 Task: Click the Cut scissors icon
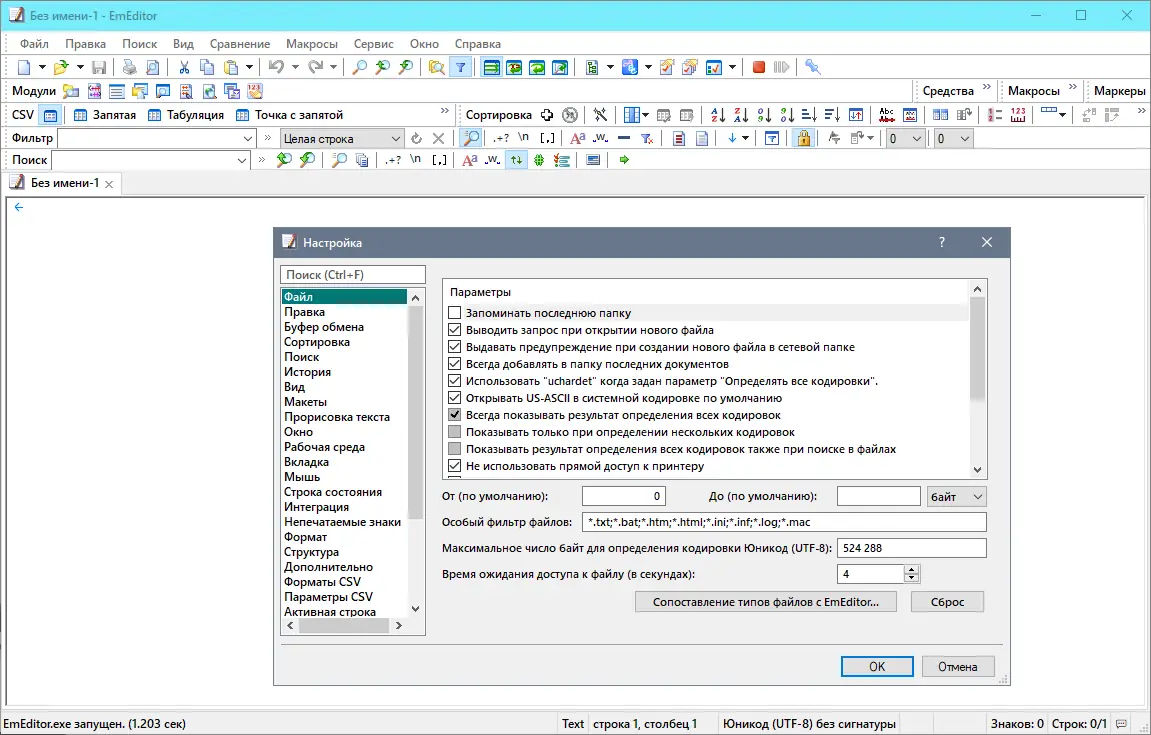click(184, 68)
